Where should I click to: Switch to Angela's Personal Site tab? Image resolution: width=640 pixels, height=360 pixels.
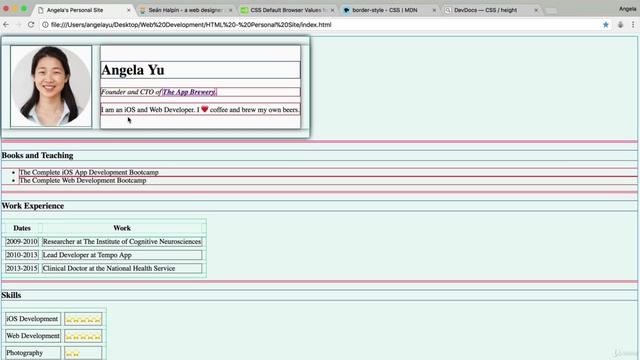coord(84,10)
